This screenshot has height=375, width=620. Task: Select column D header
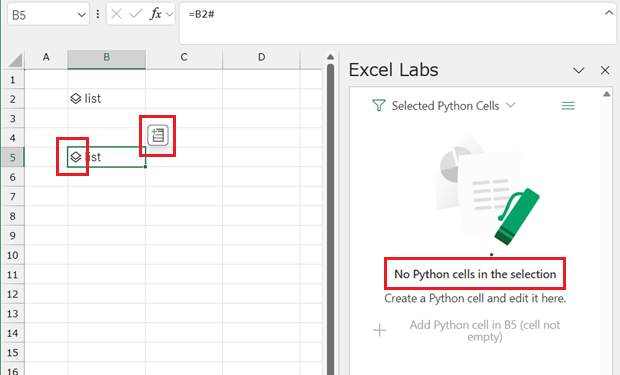261,57
